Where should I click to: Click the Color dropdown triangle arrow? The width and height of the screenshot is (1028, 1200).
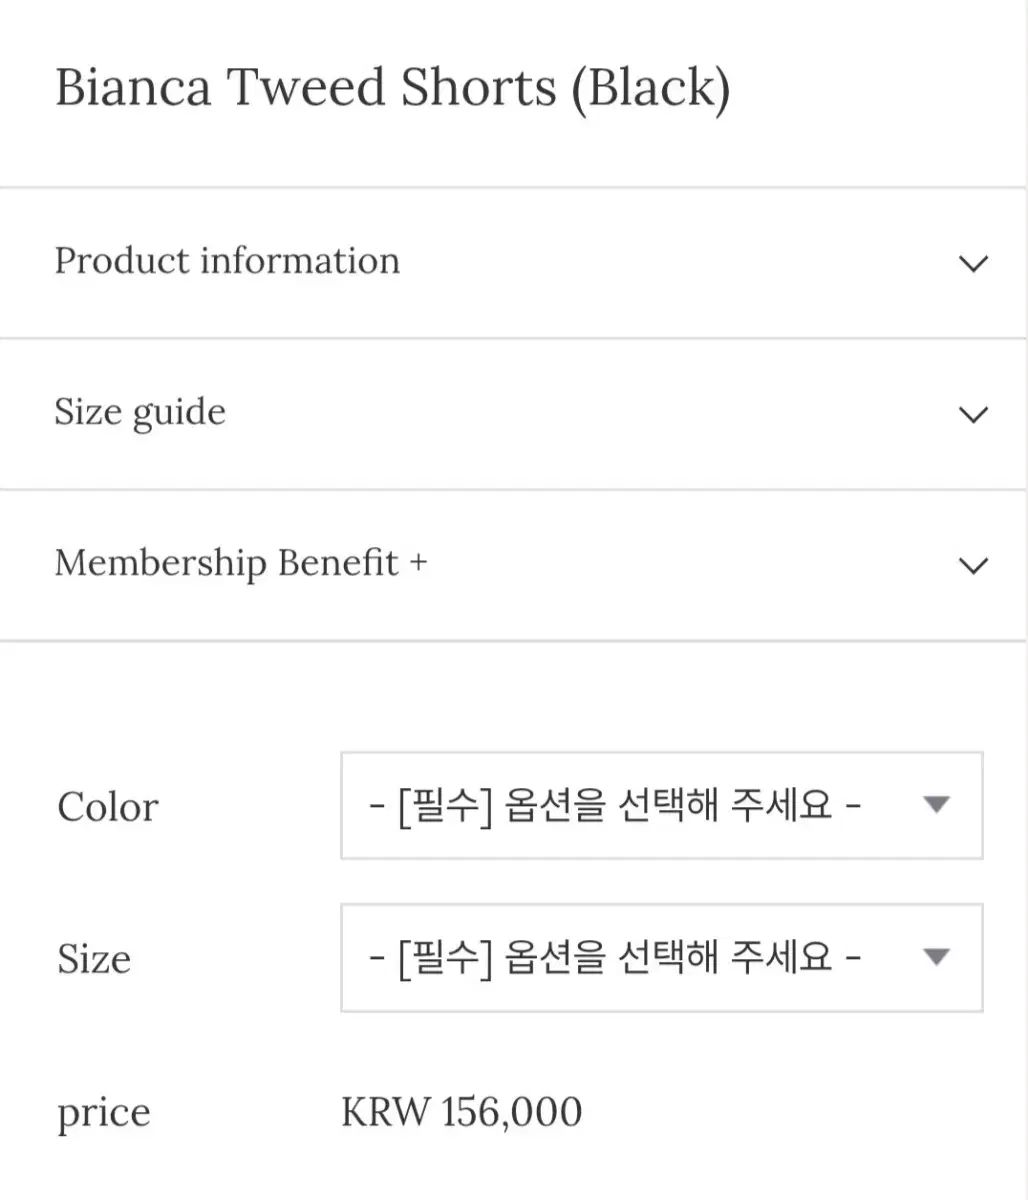(936, 805)
